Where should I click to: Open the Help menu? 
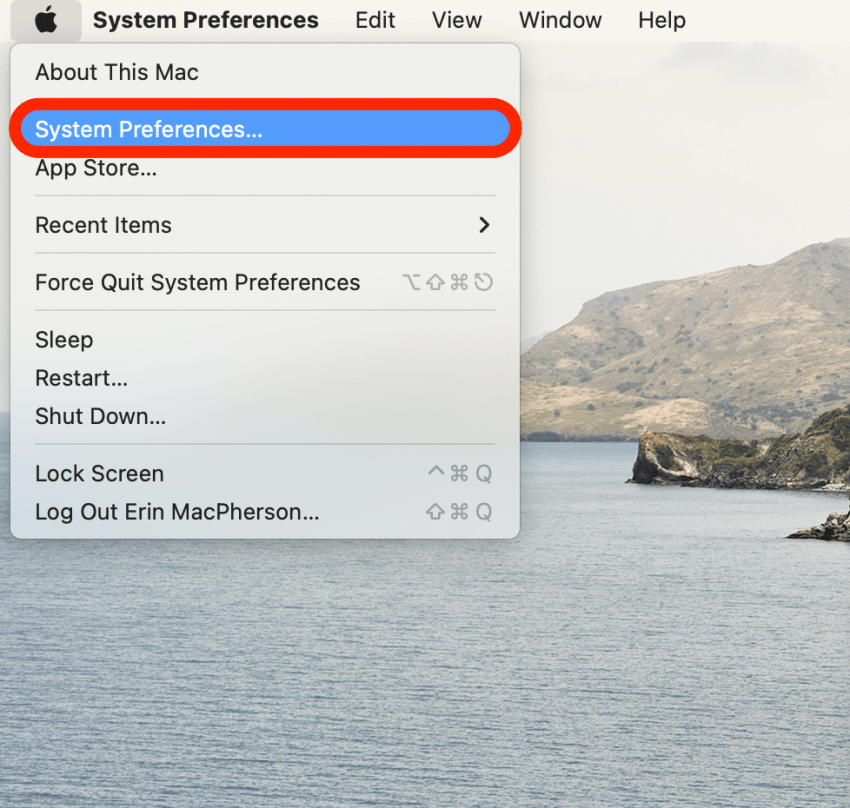point(661,20)
